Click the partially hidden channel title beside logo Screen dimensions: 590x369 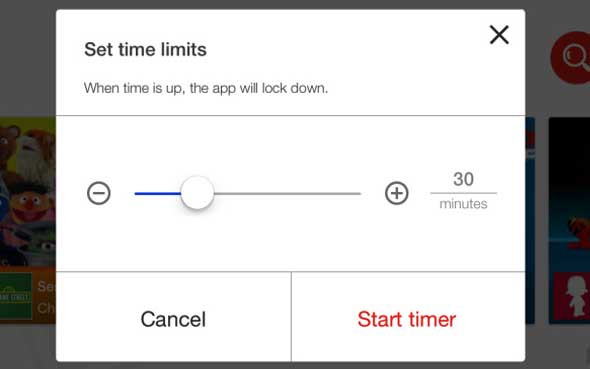click(x=47, y=297)
